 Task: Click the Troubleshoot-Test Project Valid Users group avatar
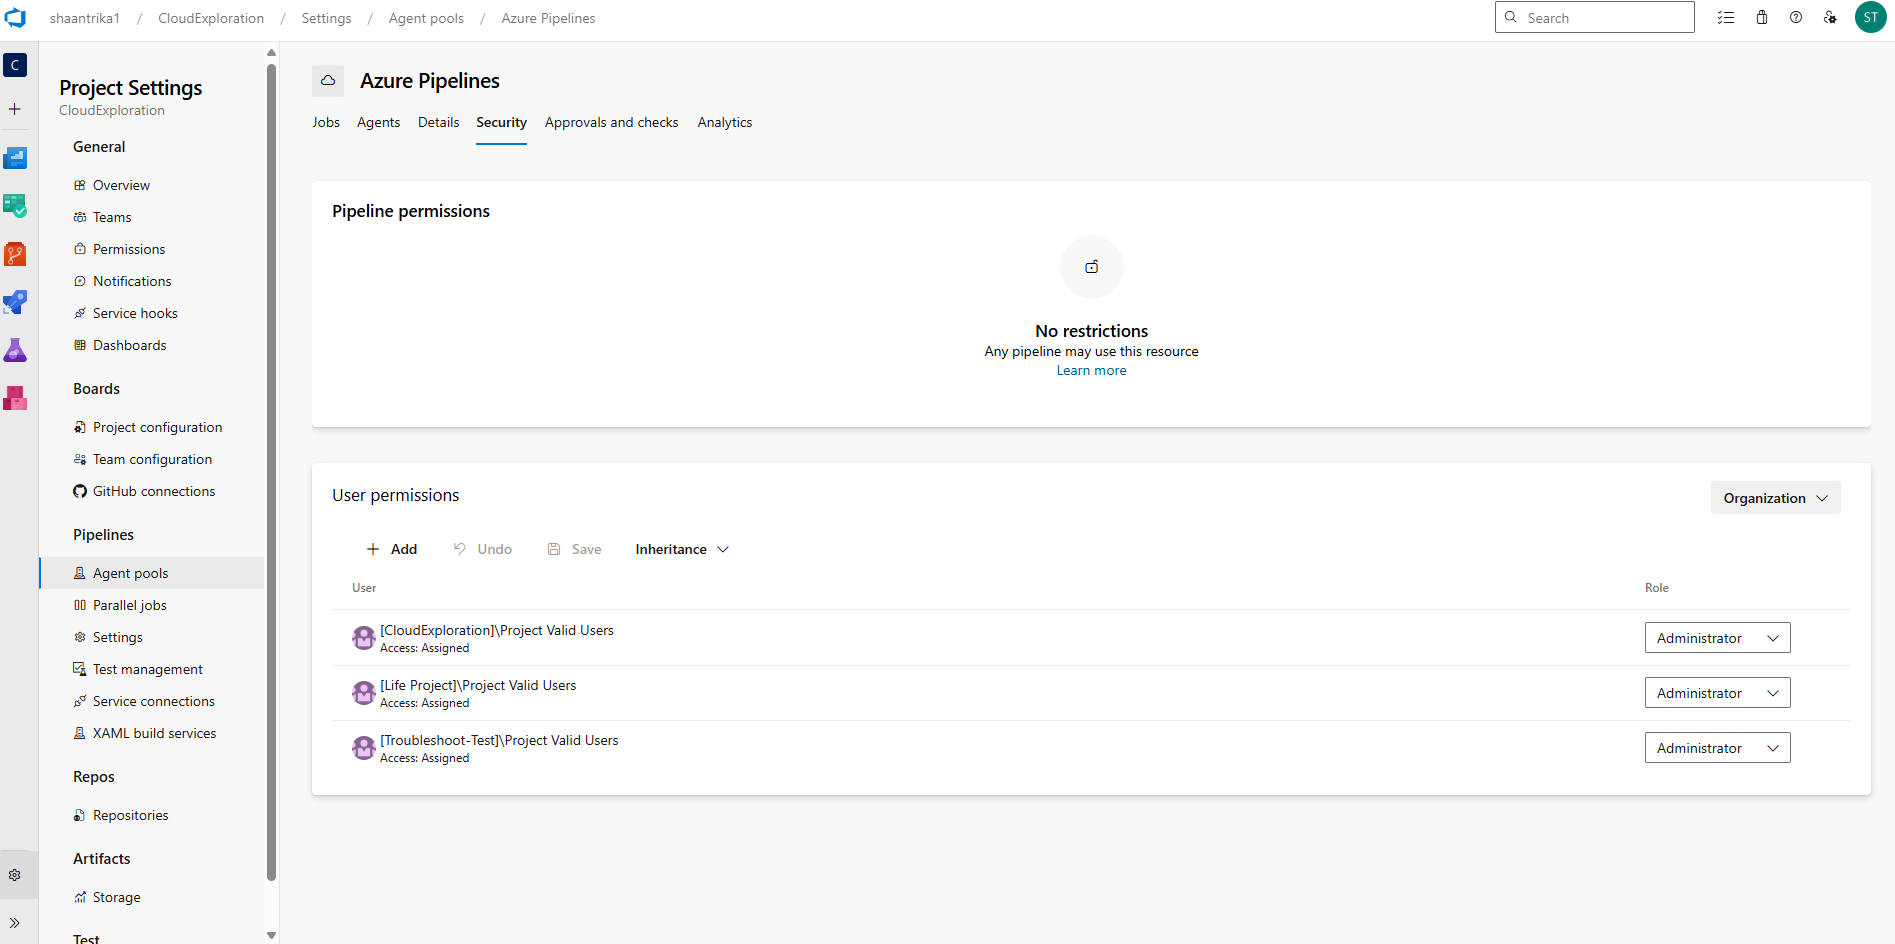point(364,748)
